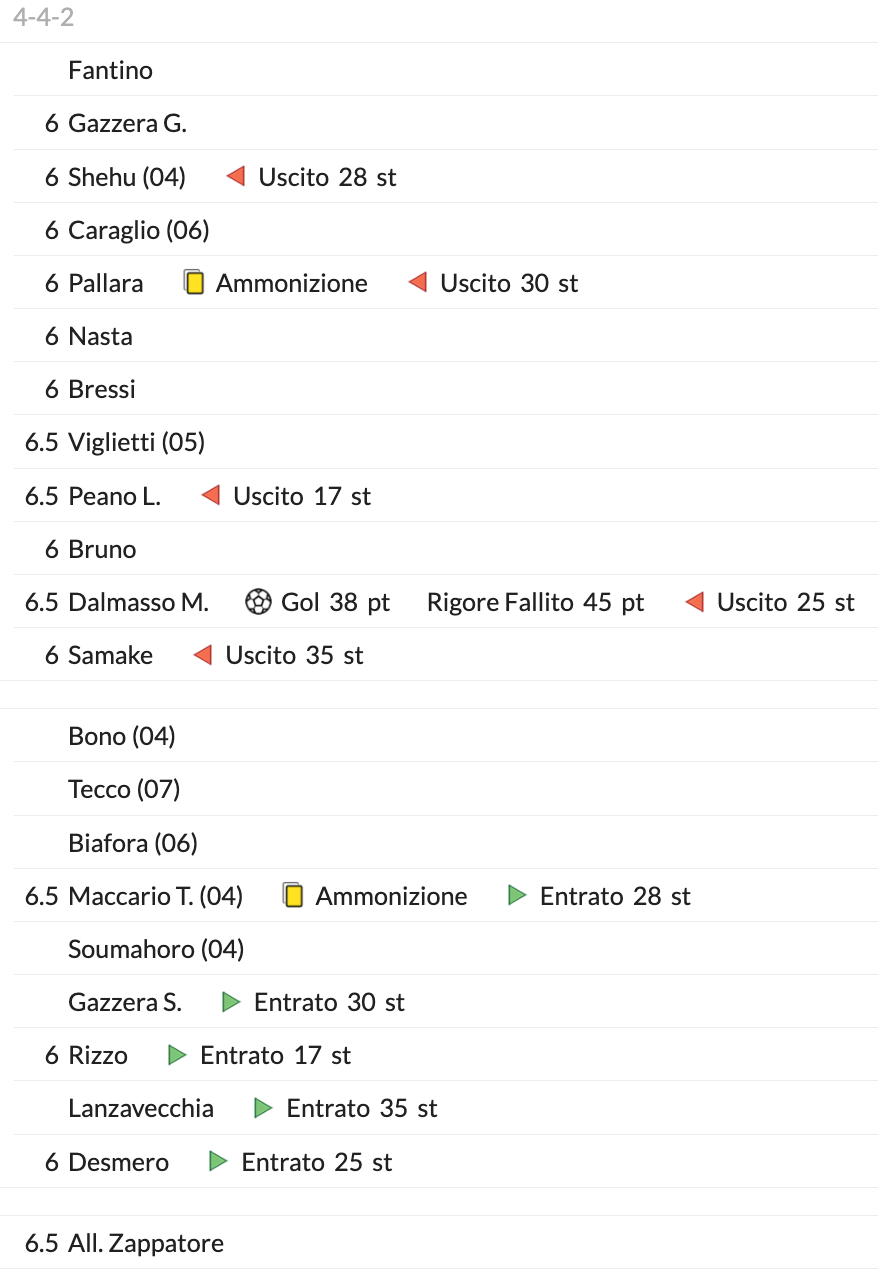The height and width of the screenshot is (1276, 878).
Task: Click Pallara's yellow card icon
Action: 194,283
